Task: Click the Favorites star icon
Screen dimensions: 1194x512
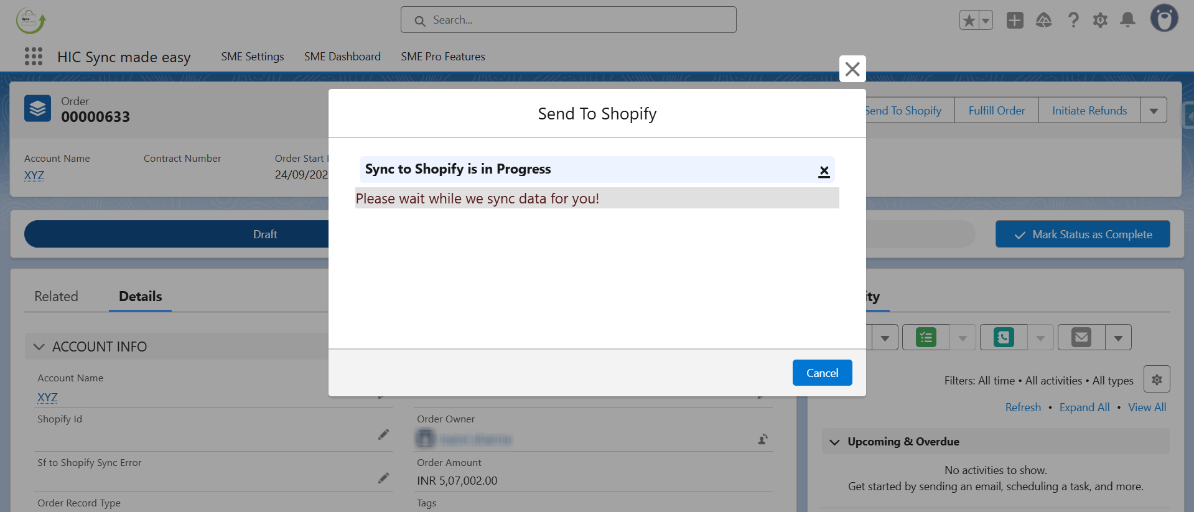Action: coord(969,20)
